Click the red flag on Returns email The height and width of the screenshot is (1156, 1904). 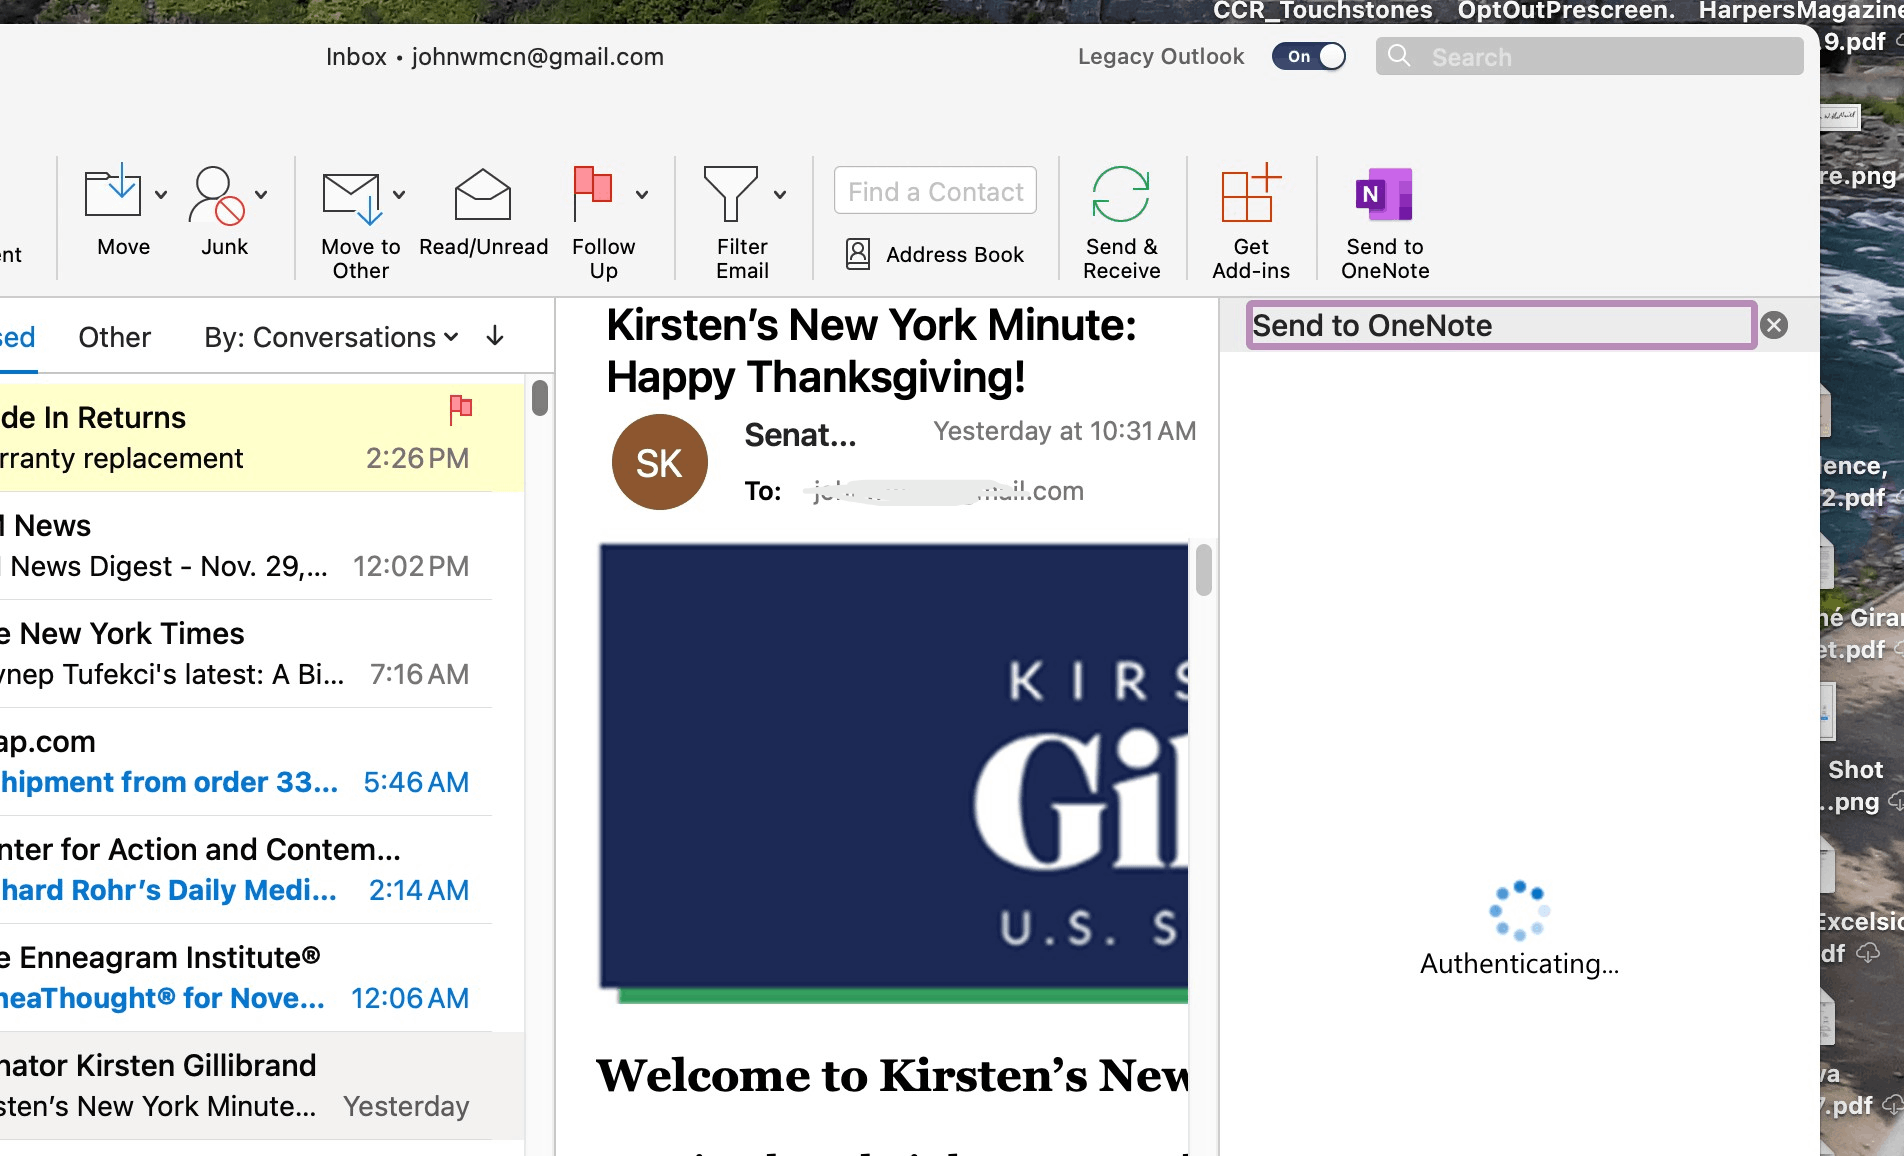(460, 408)
